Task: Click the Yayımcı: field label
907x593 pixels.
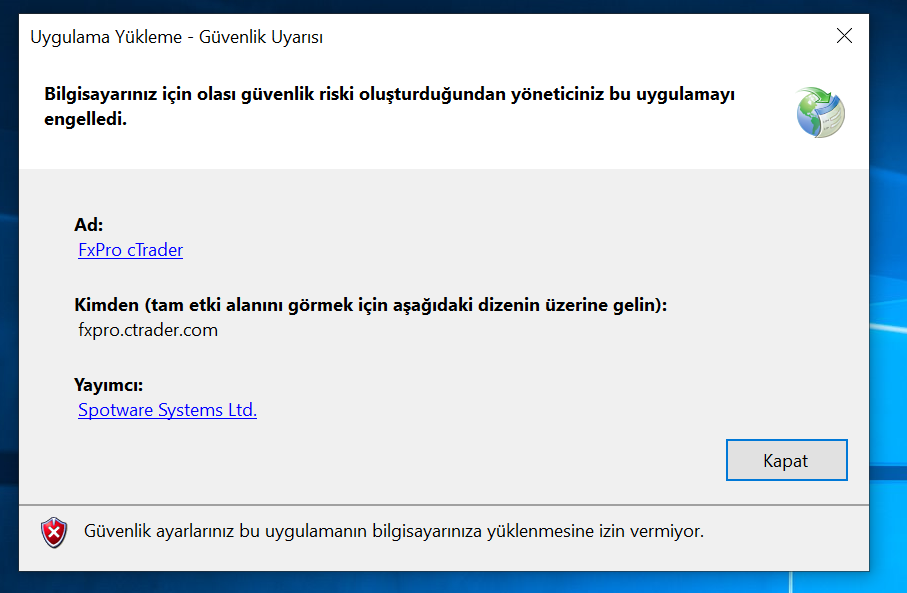Action: click(108, 385)
